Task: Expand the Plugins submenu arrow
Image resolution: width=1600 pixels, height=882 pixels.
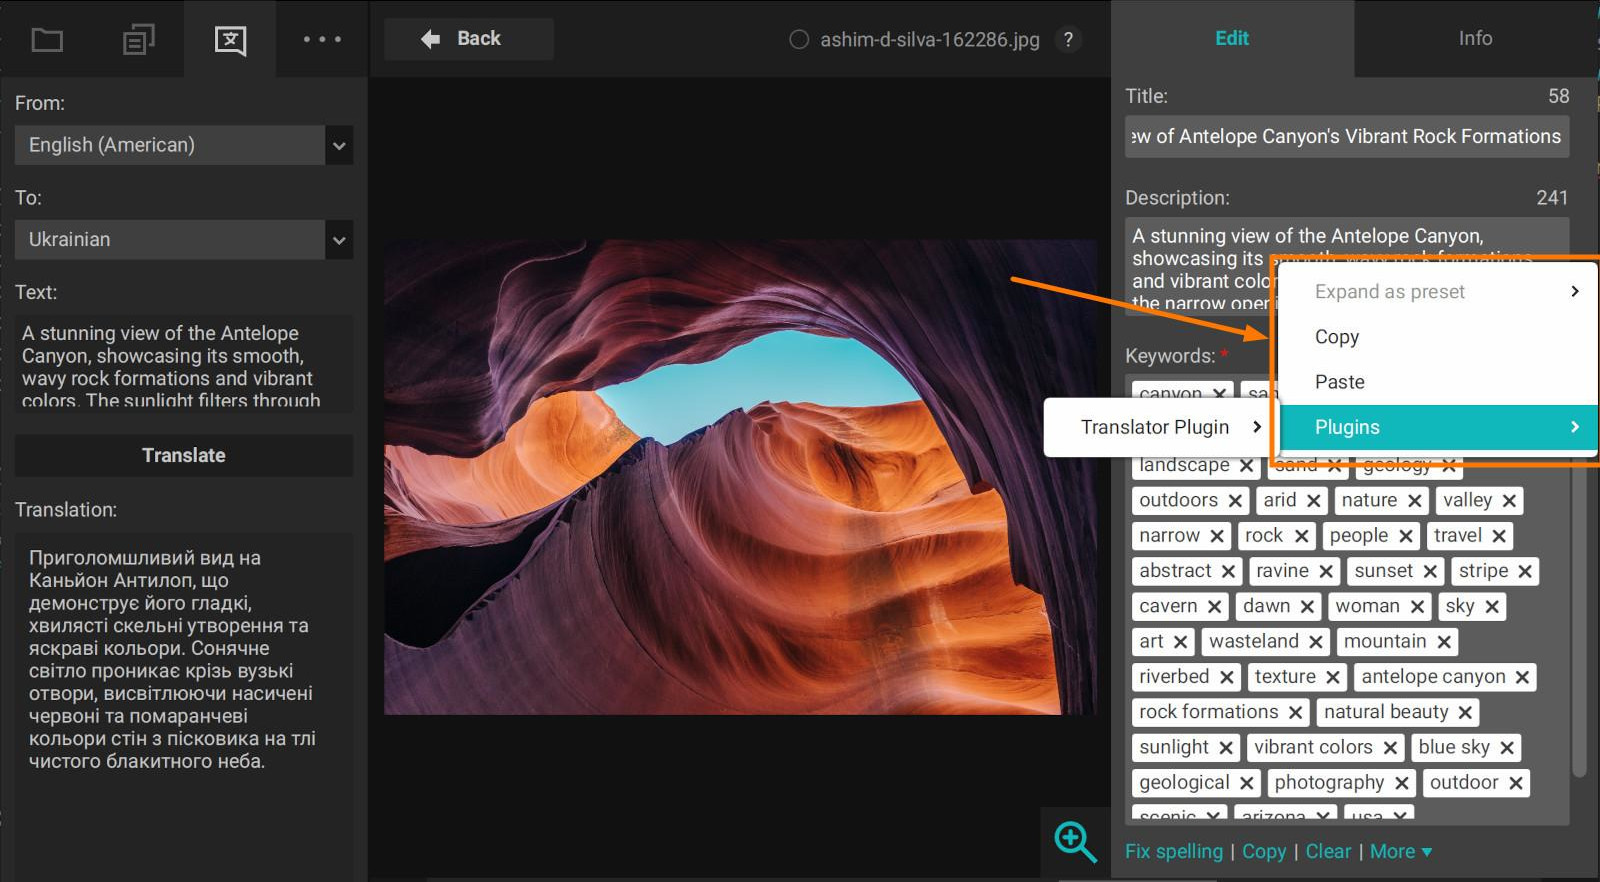Action: click(x=1575, y=427)
